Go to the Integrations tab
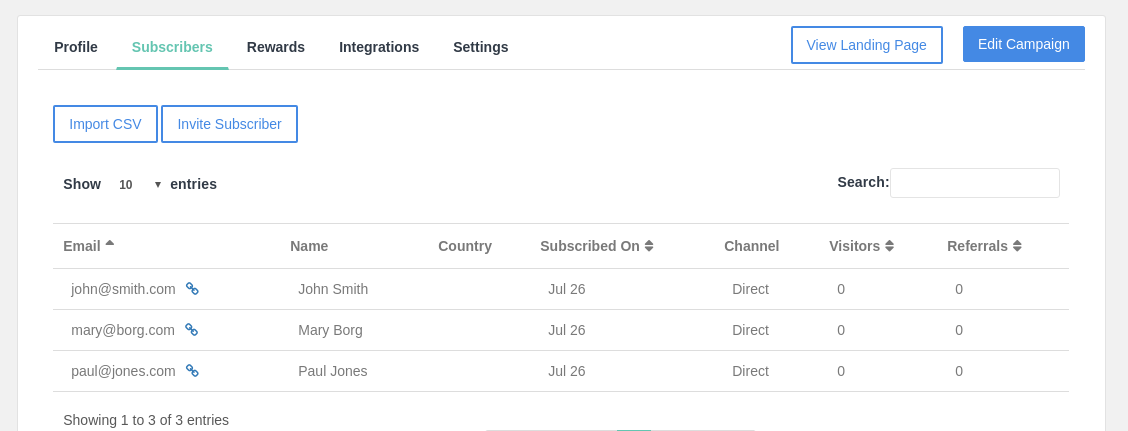This screenshot has width=1128, height=431. point(379,47)
